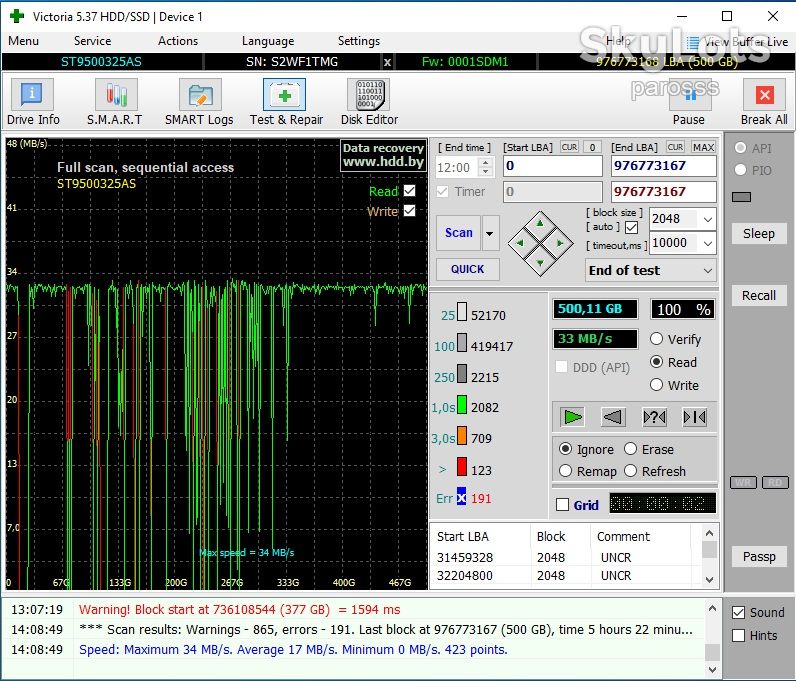
Task: Click the down arrow of the diamond navigator
Action: pos(540,263)
